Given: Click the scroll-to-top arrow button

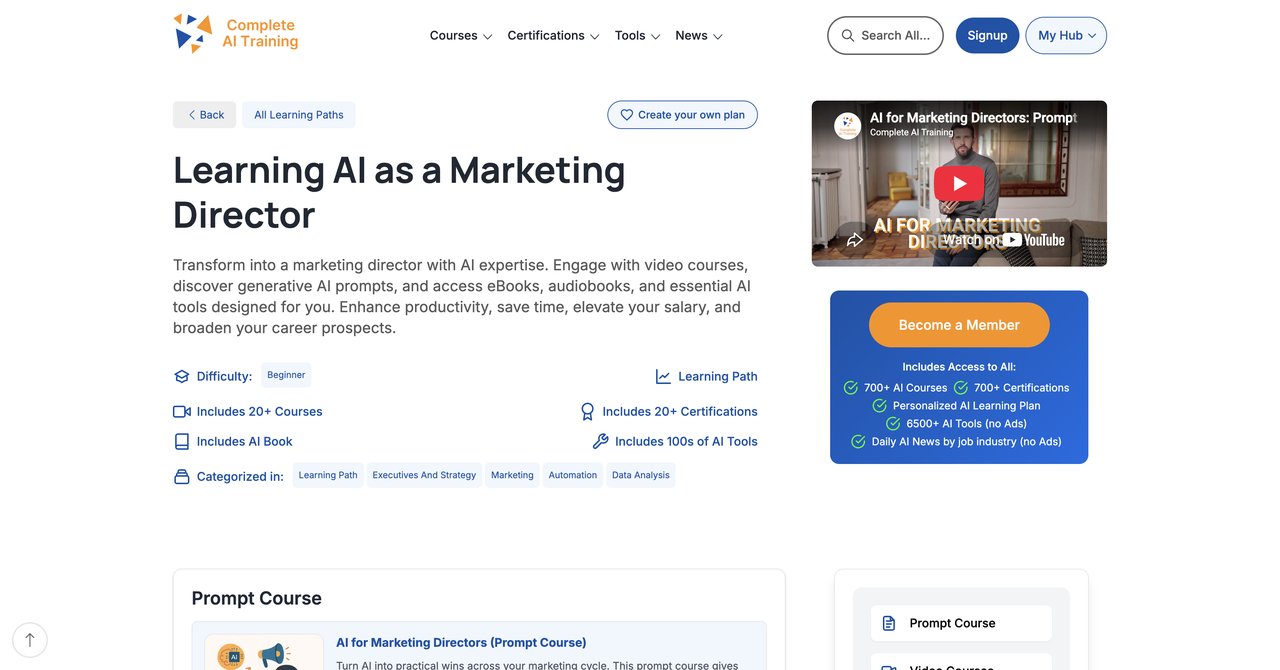Looking at the screenshot, I should point(30,640).
